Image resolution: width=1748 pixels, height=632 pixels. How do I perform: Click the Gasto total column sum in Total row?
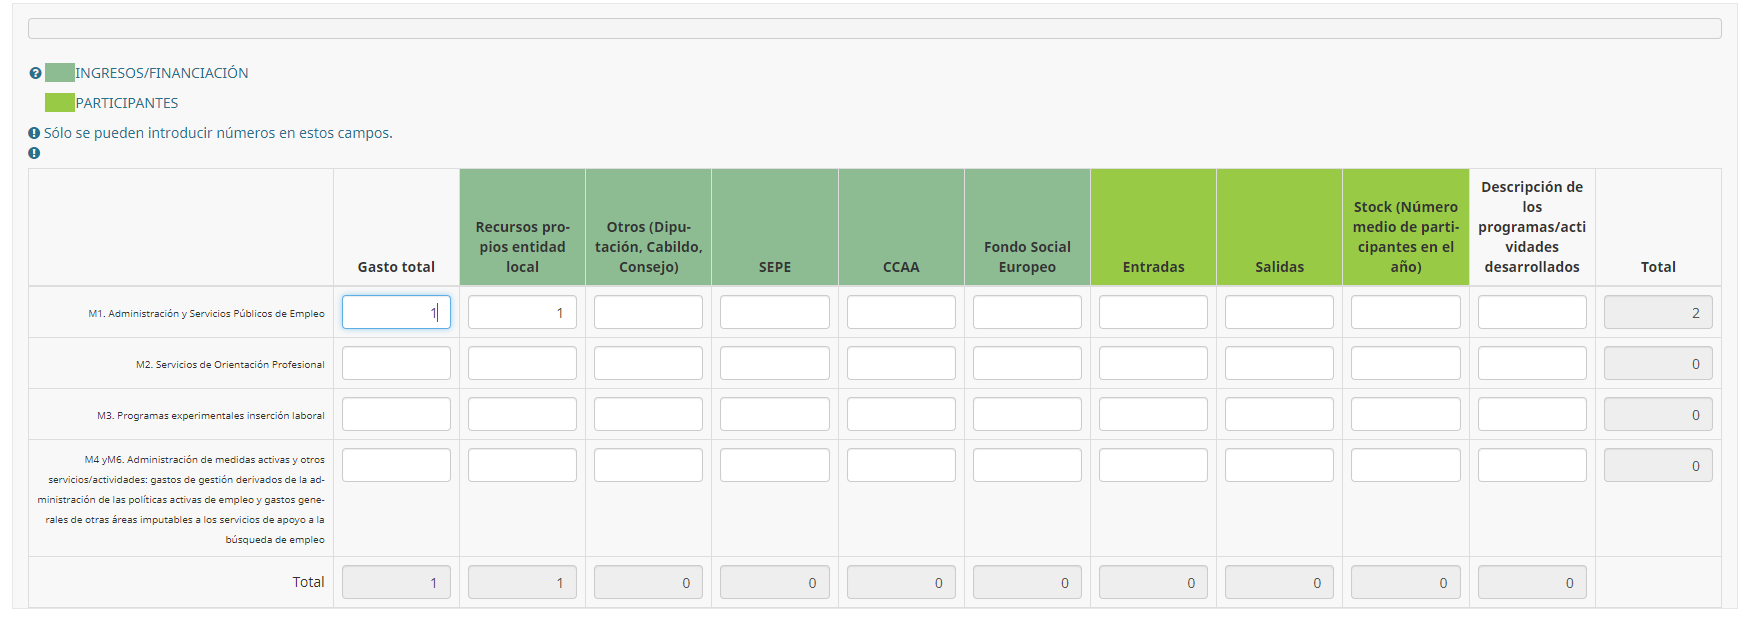pos(396,582)
